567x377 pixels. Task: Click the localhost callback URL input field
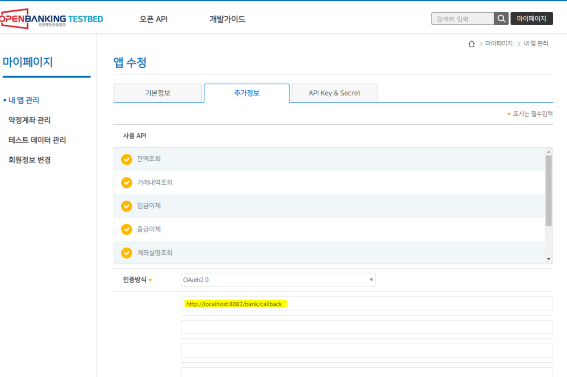point(367,304)
